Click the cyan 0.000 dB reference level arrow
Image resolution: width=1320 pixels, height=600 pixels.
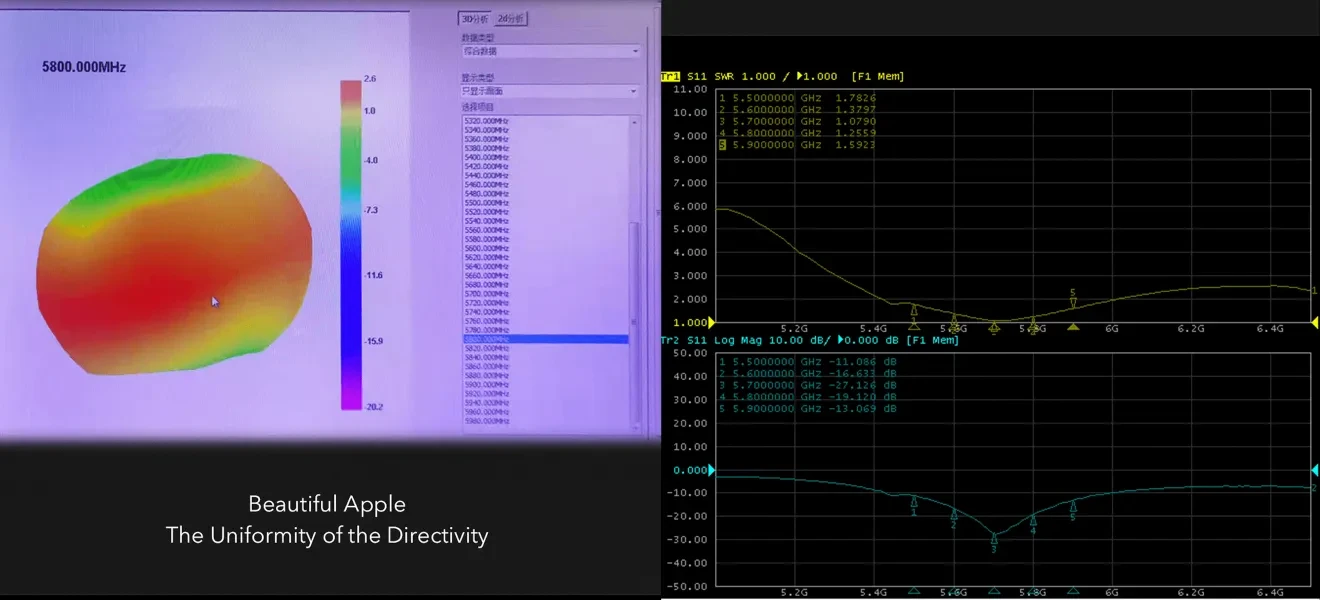(711, 470)
